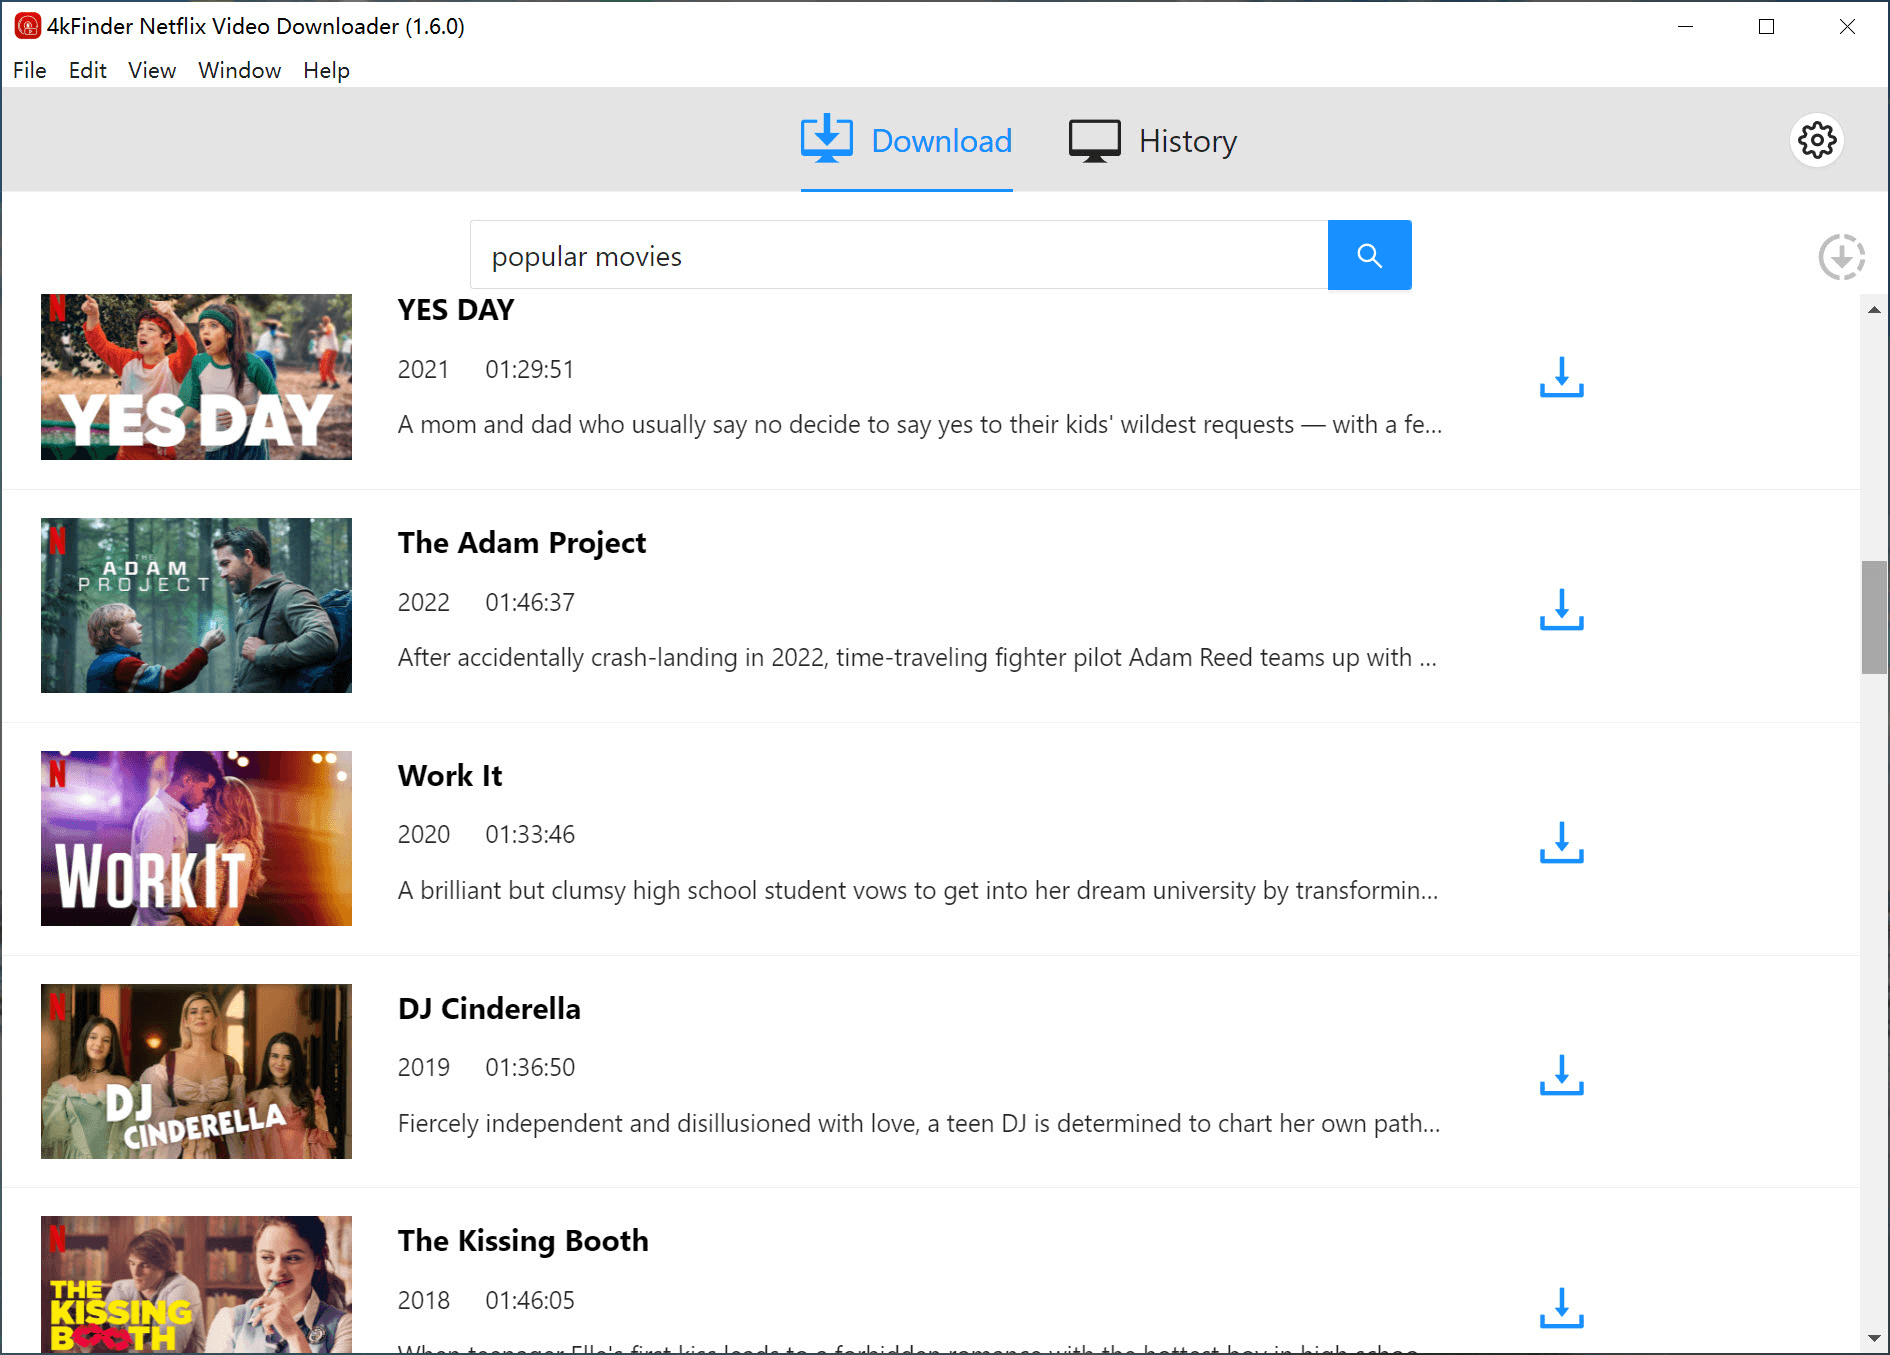Click the year 2020
The width and height of the screenshot is (1890, 1355).
pyautogui.click(x=424, y=835)
